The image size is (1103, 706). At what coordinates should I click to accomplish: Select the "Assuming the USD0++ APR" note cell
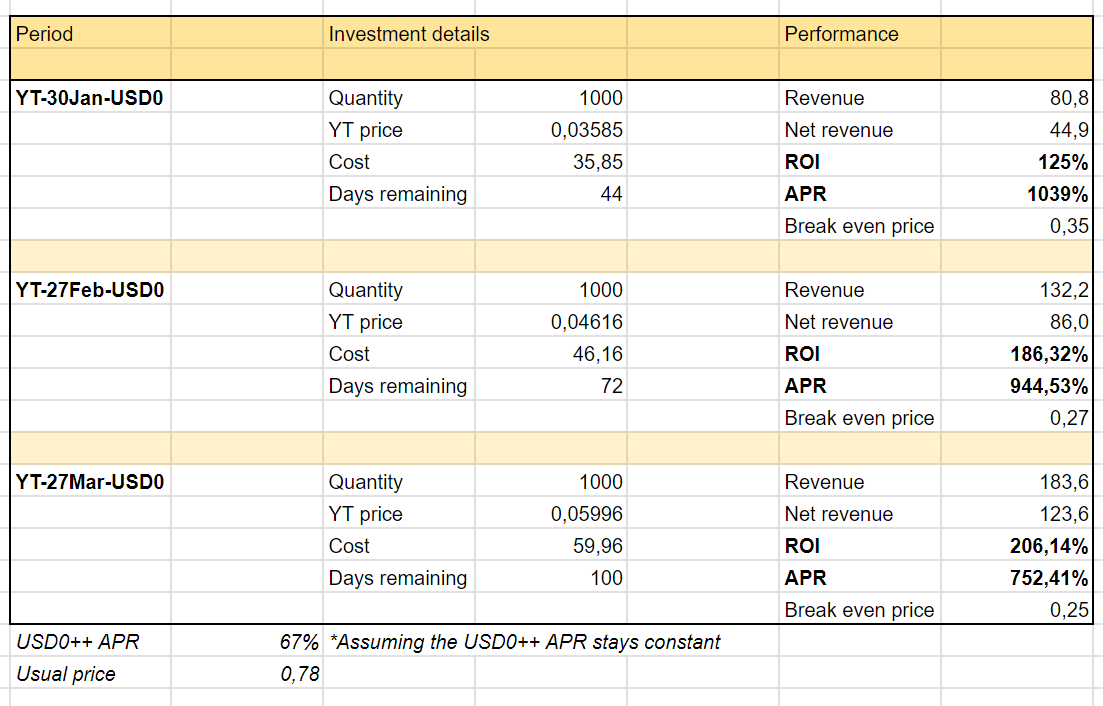point(525,642)
